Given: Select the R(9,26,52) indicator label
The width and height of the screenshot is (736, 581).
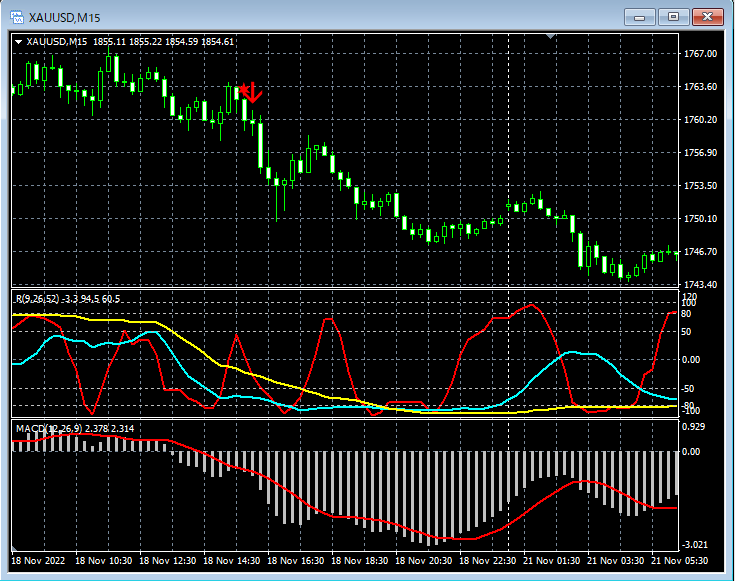Looking at the screenshot, I should point(38,298).
